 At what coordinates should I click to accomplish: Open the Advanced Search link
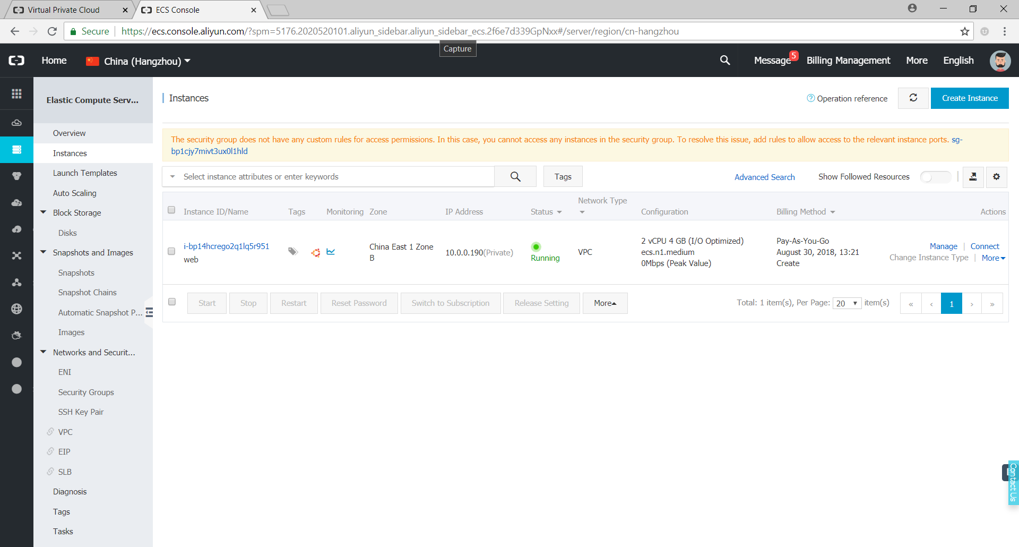pos(764,177)
